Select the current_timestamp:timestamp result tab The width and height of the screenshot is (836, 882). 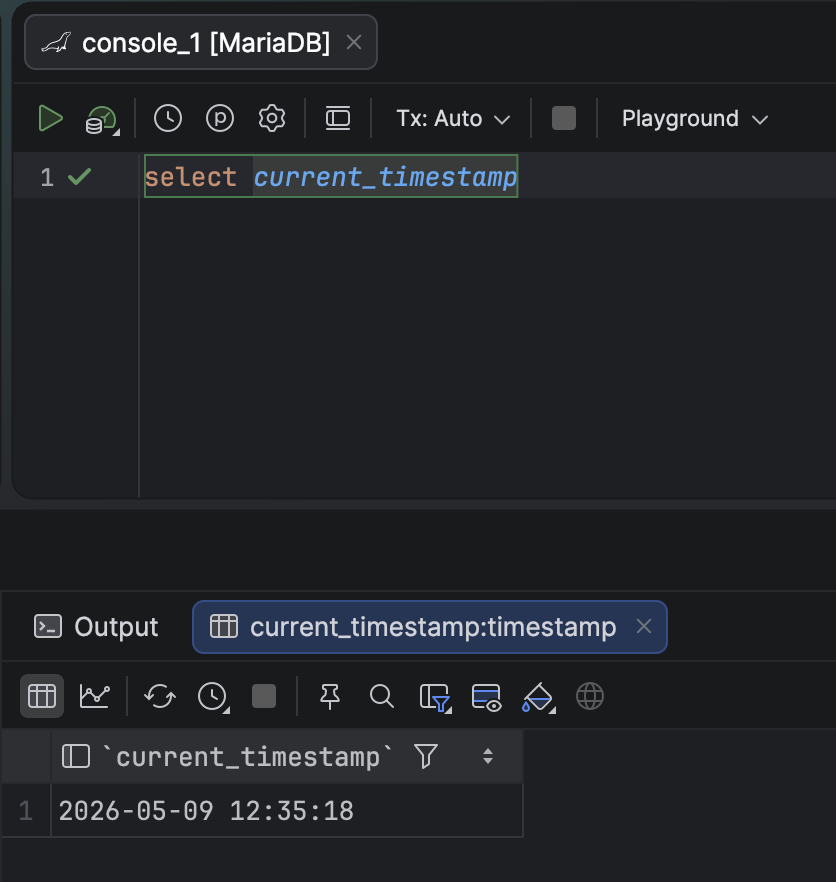[x=430, y=627]
